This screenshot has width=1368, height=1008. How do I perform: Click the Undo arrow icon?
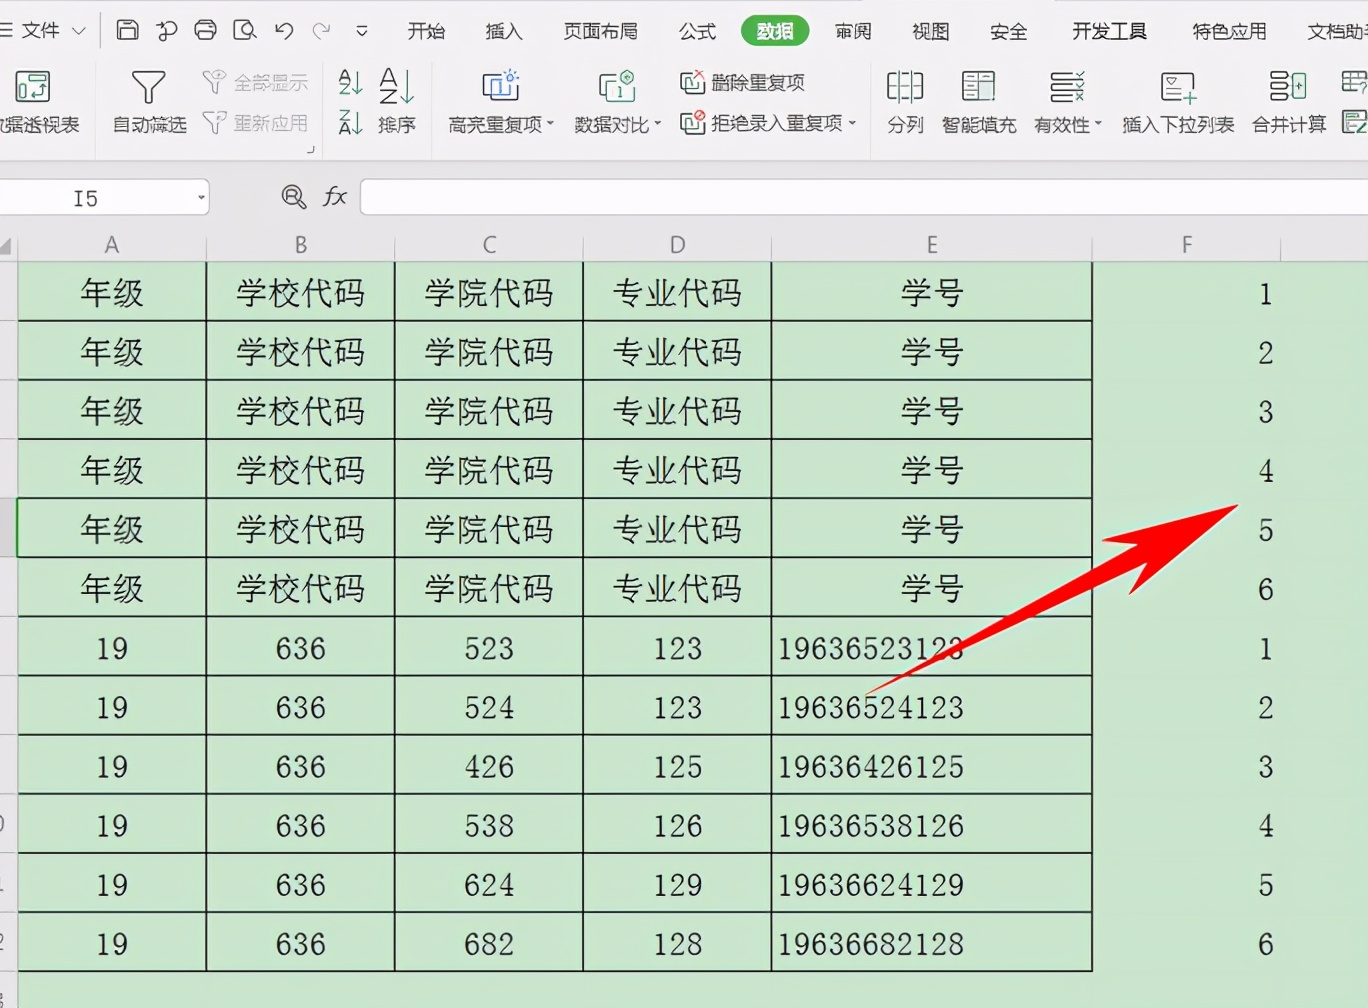tap(284, 31)
